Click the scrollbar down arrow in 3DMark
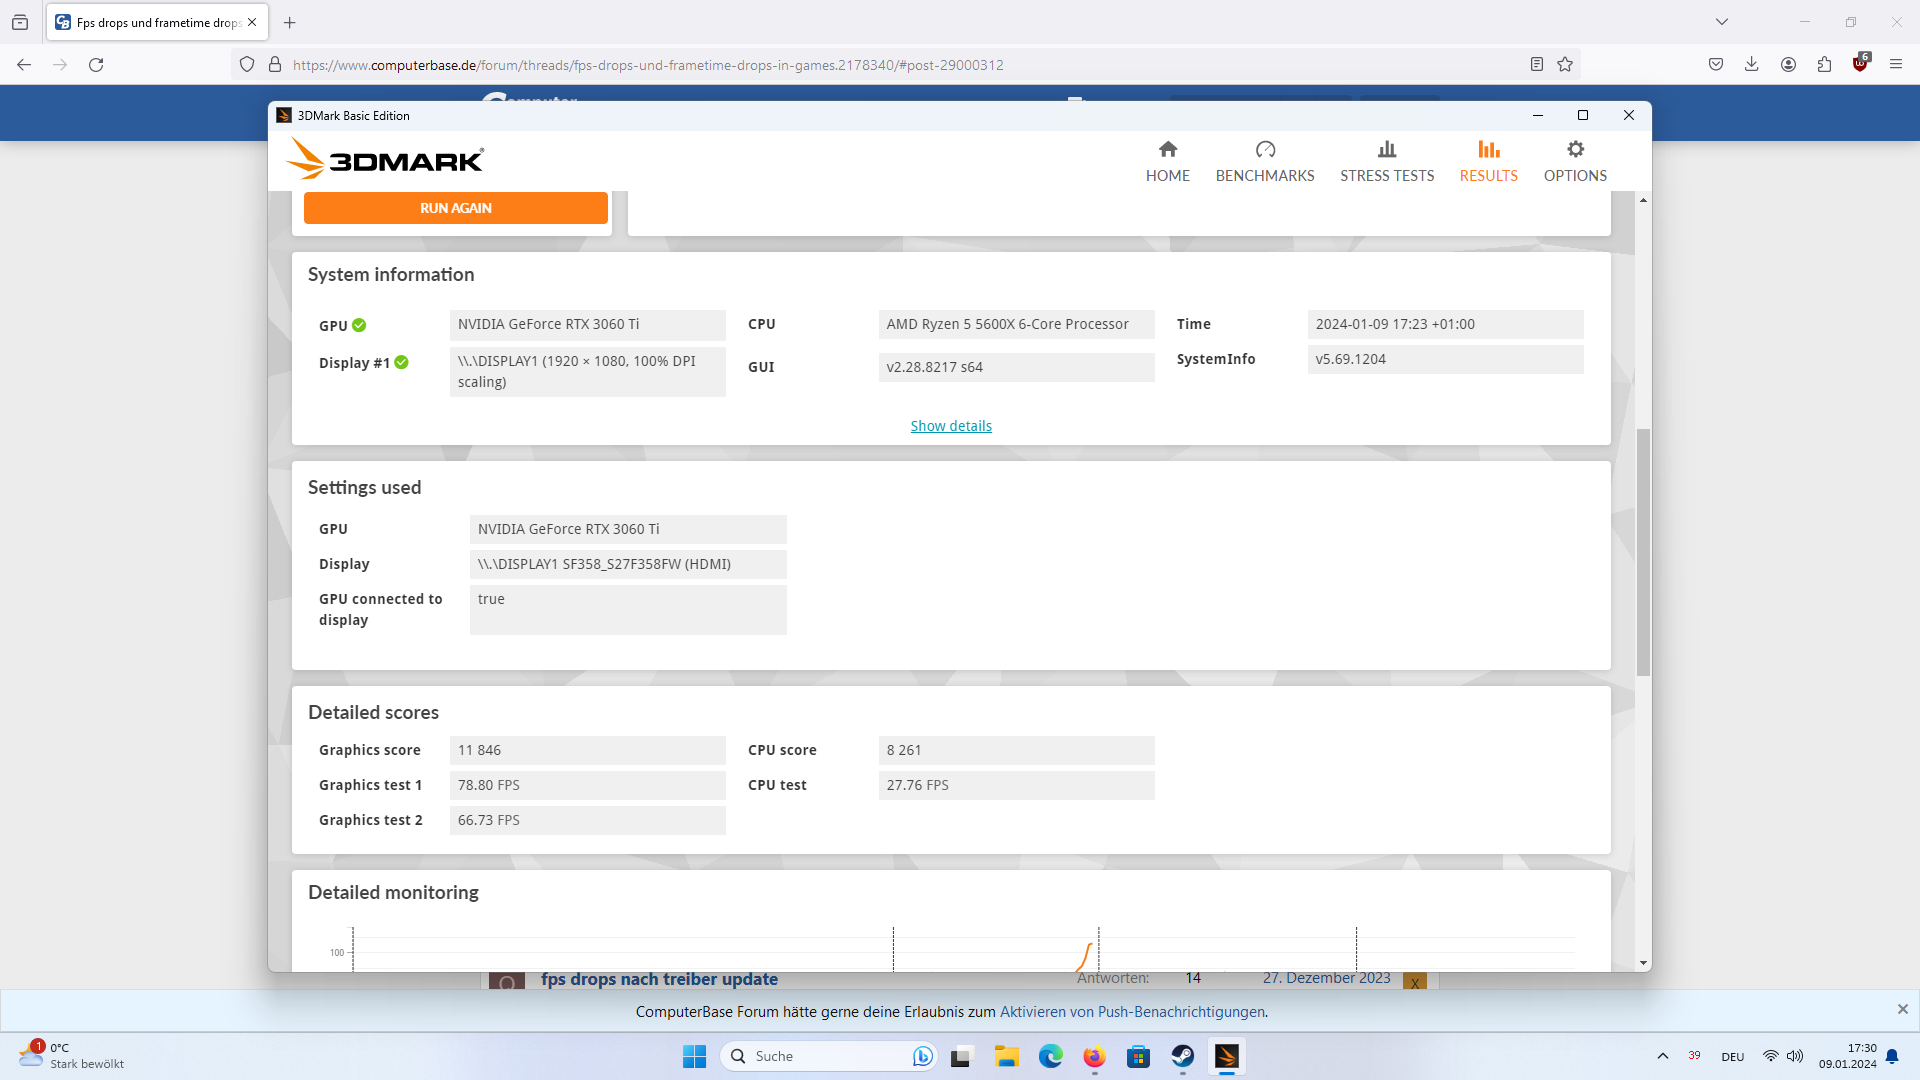The image size is (1920, 1080). click(x=1643, y=963)
